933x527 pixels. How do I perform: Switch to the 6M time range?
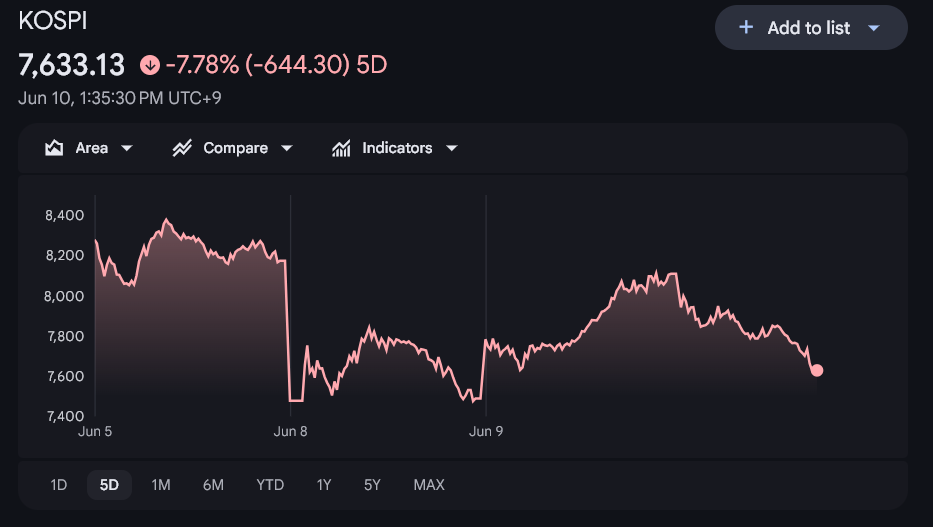[213, 485]
